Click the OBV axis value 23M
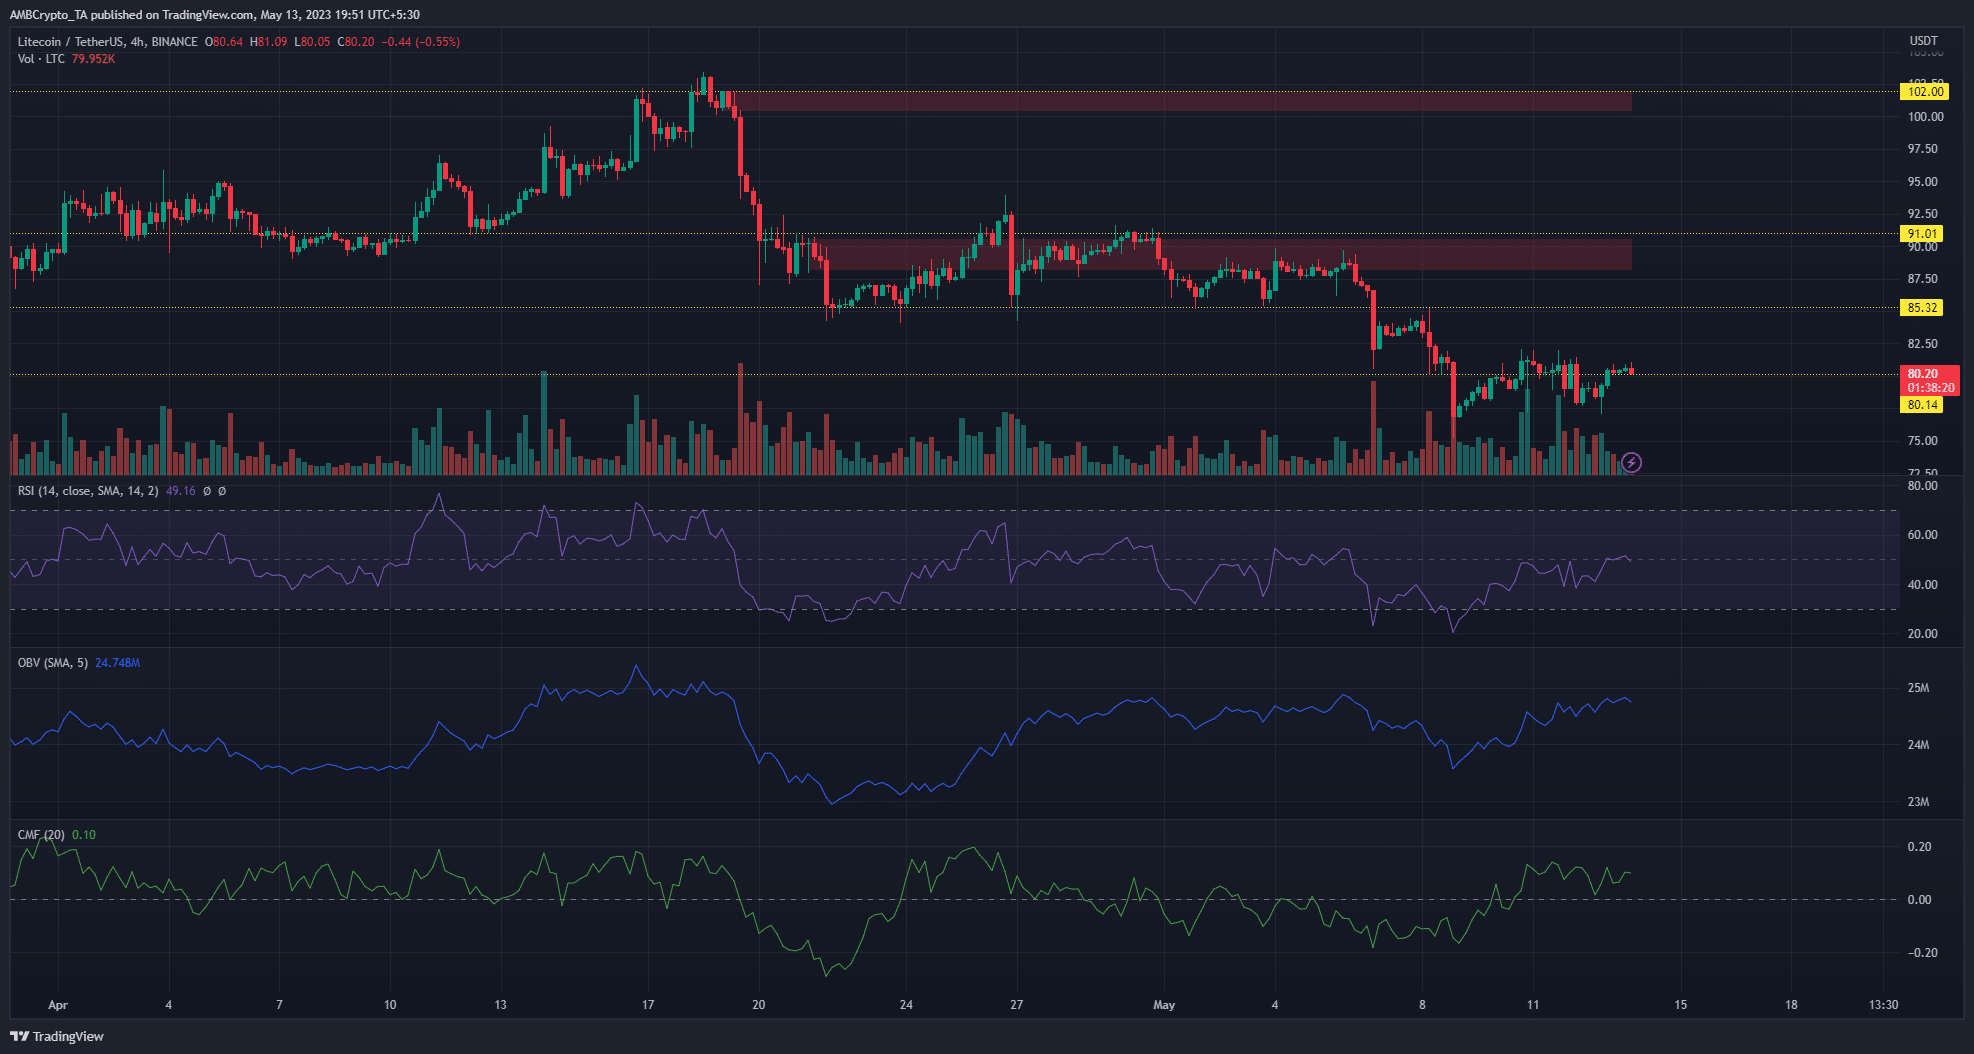 coord(1918,802)
